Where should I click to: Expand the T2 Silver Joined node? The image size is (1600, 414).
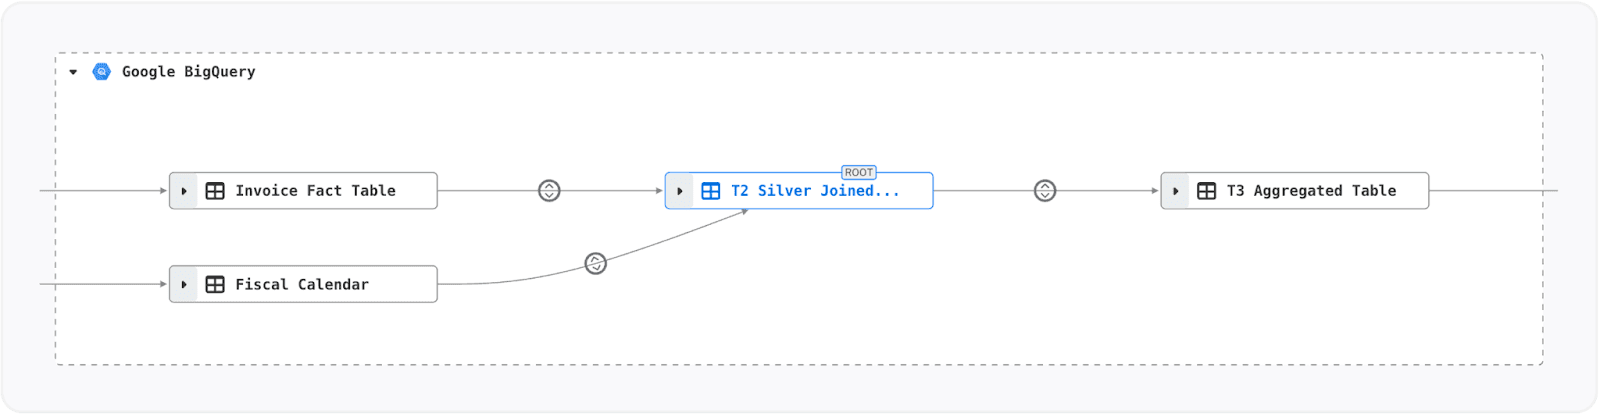click(680, 191)
